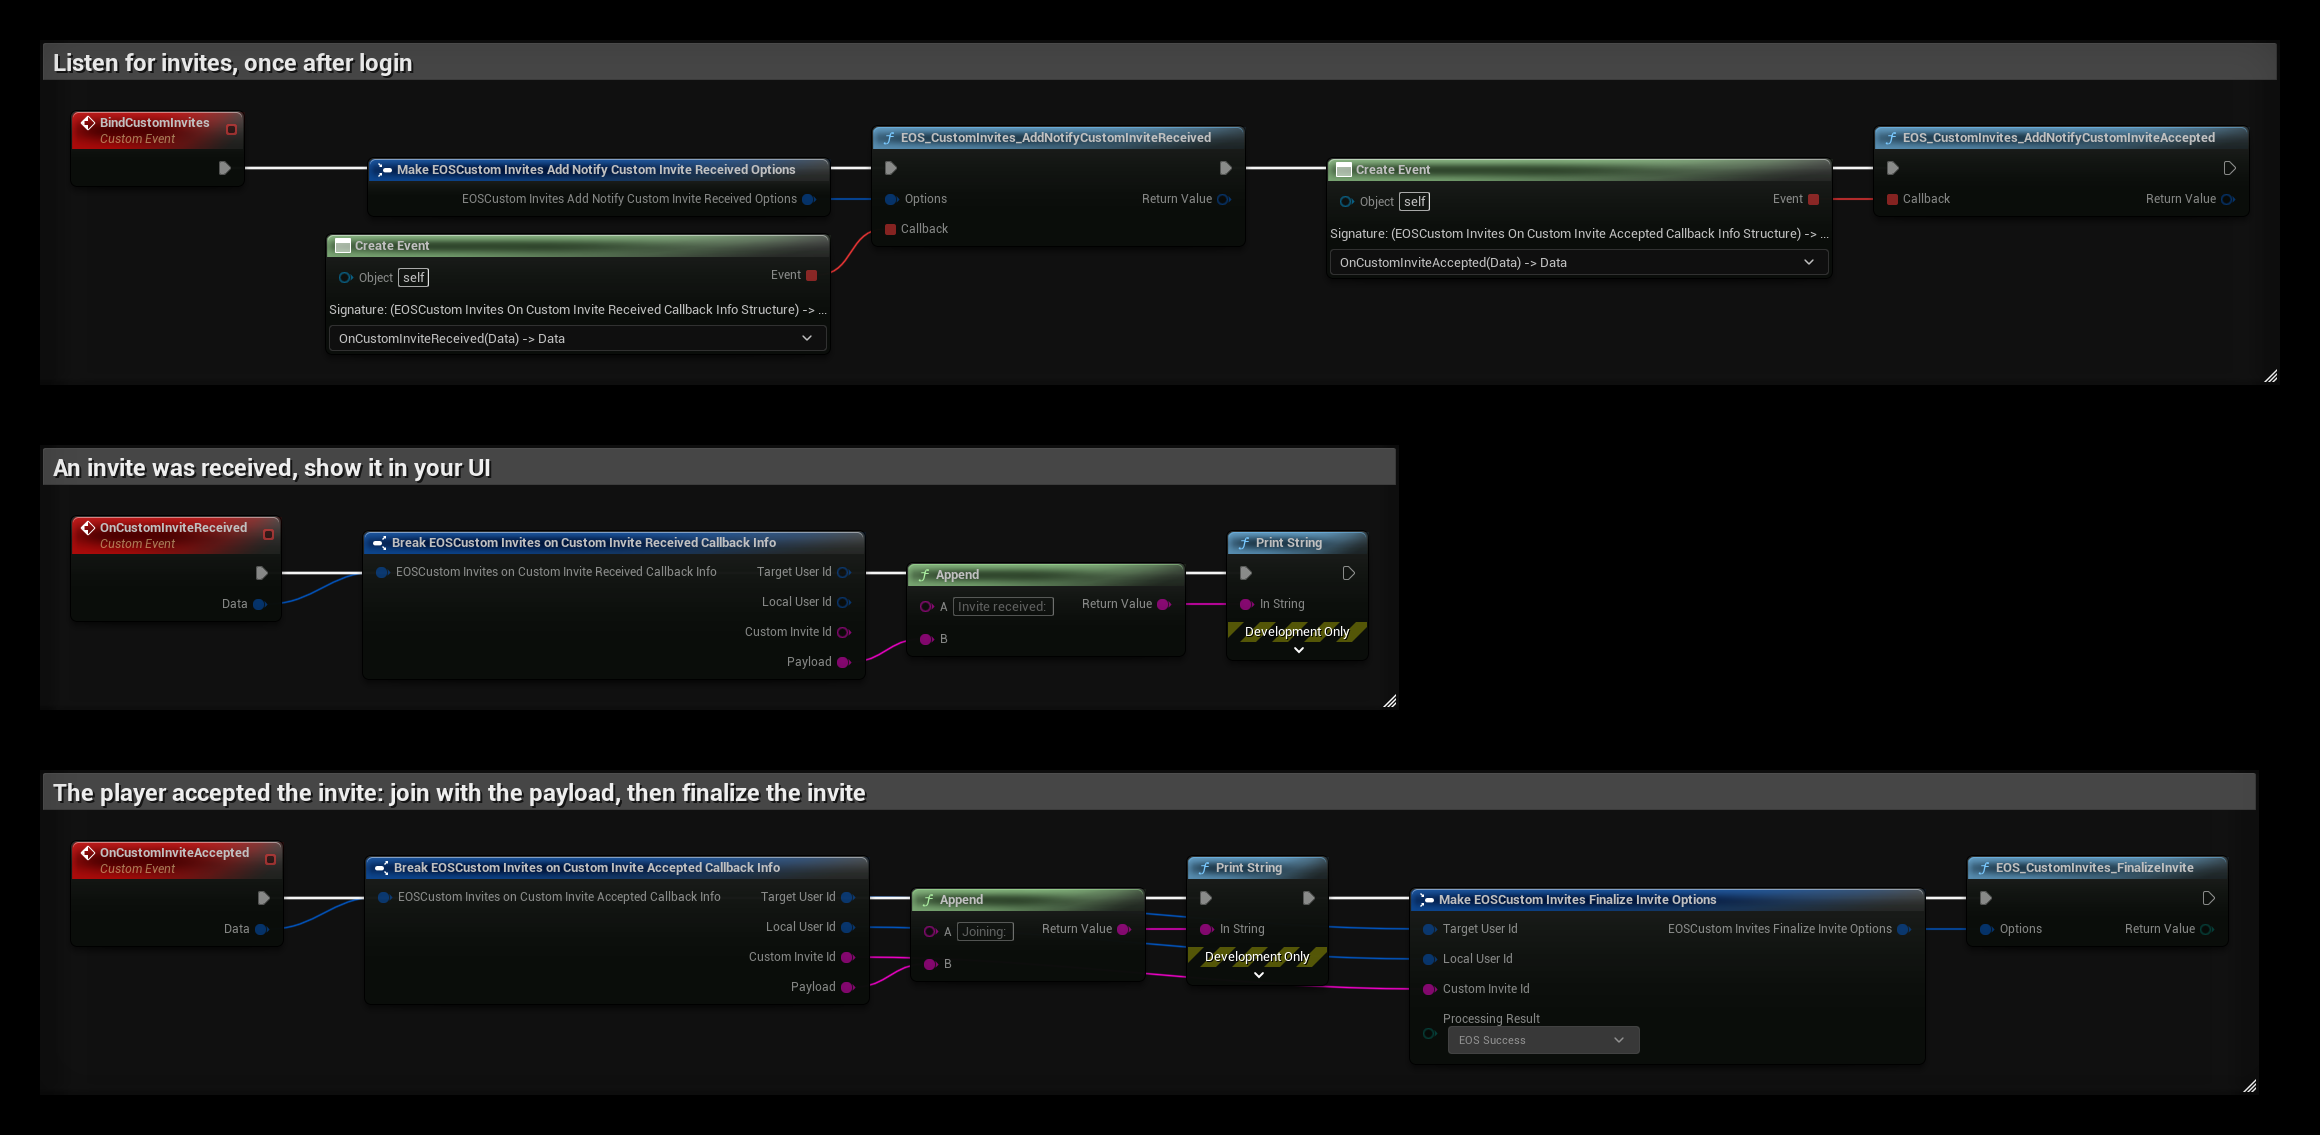Click In String pin on Invite received Print String
The width and height of the screenshot is (2320, 1135).
(1246, 604)
